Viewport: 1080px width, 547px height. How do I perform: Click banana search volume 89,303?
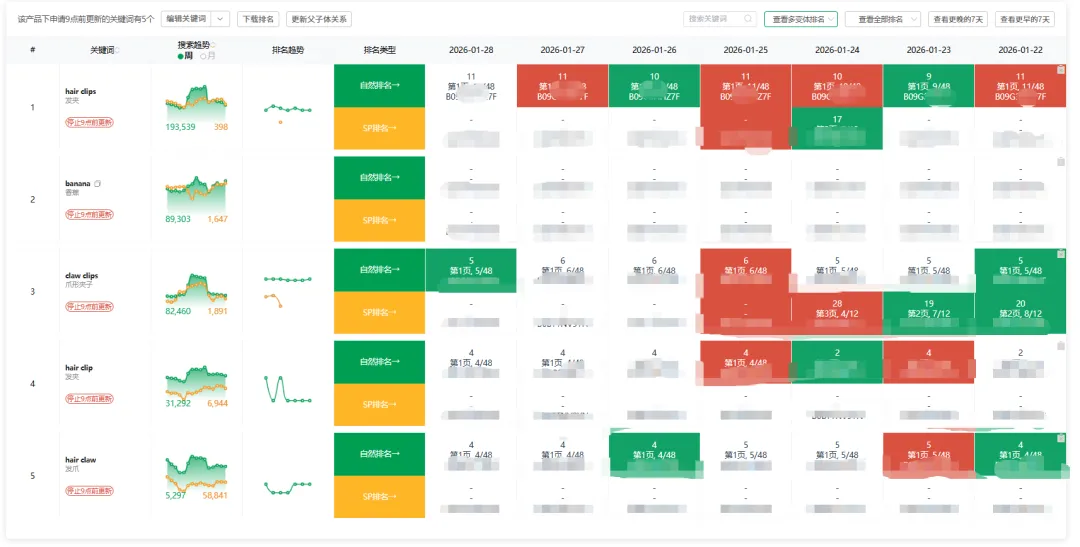(x=178, y=220)
